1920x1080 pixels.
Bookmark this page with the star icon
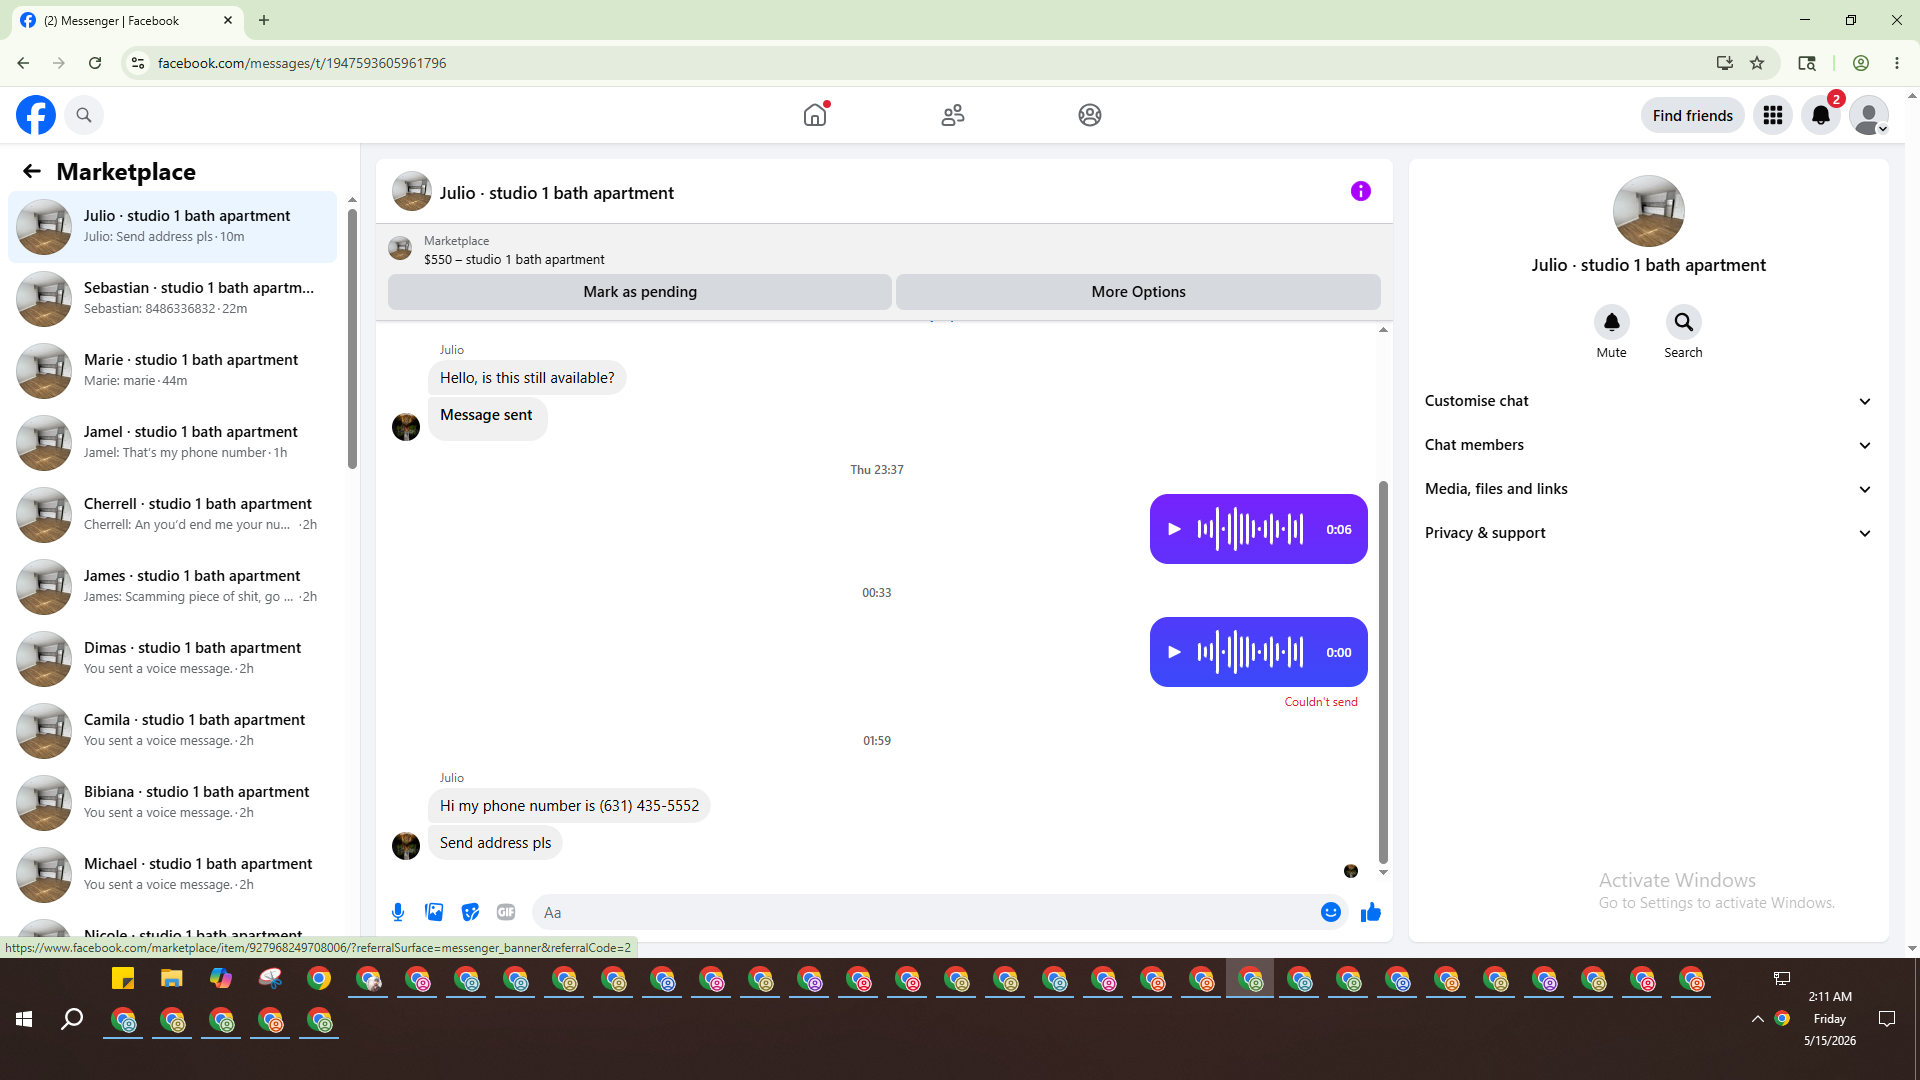[1757, 63]
